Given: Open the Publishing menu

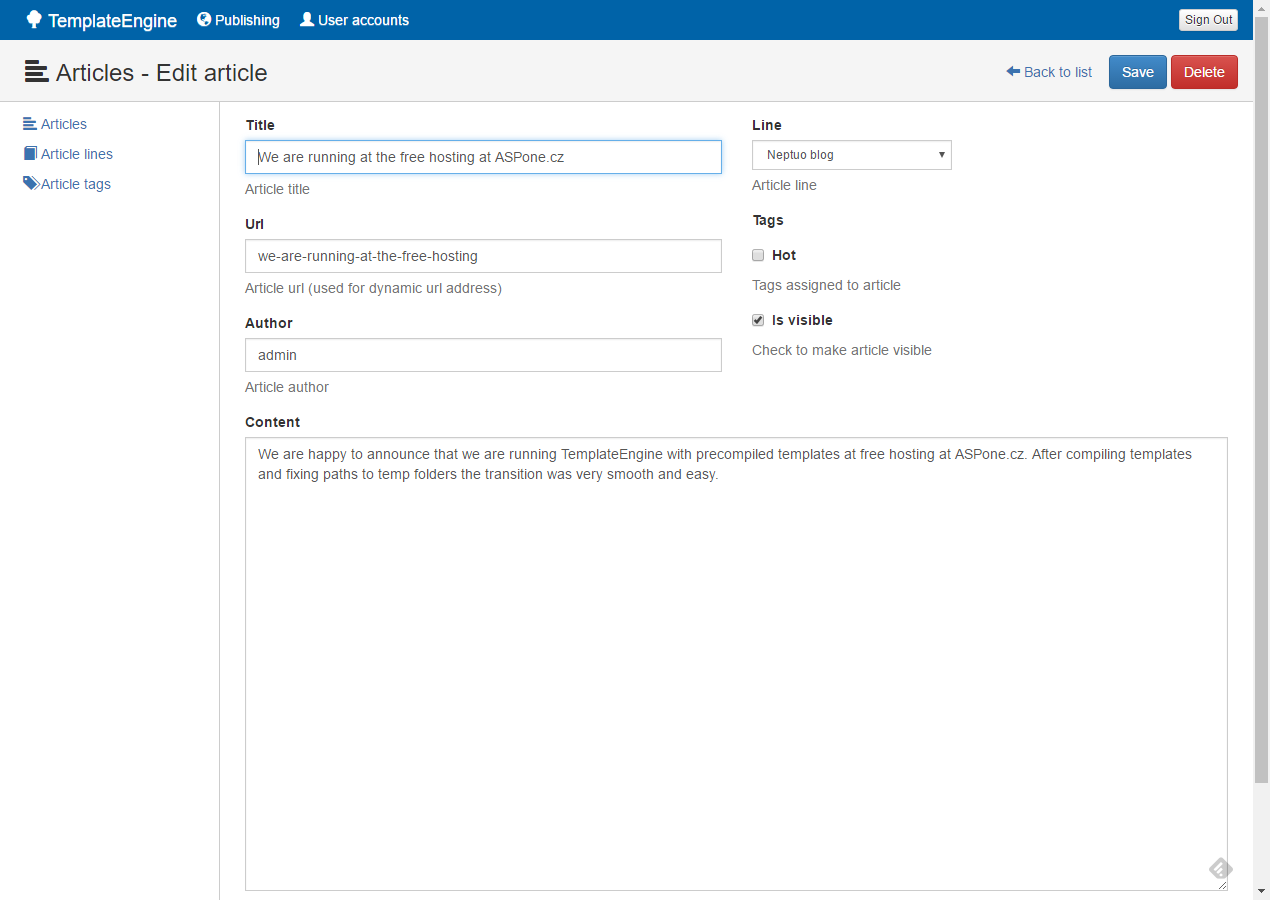Looking at the screenshot, I should point(247,20).
